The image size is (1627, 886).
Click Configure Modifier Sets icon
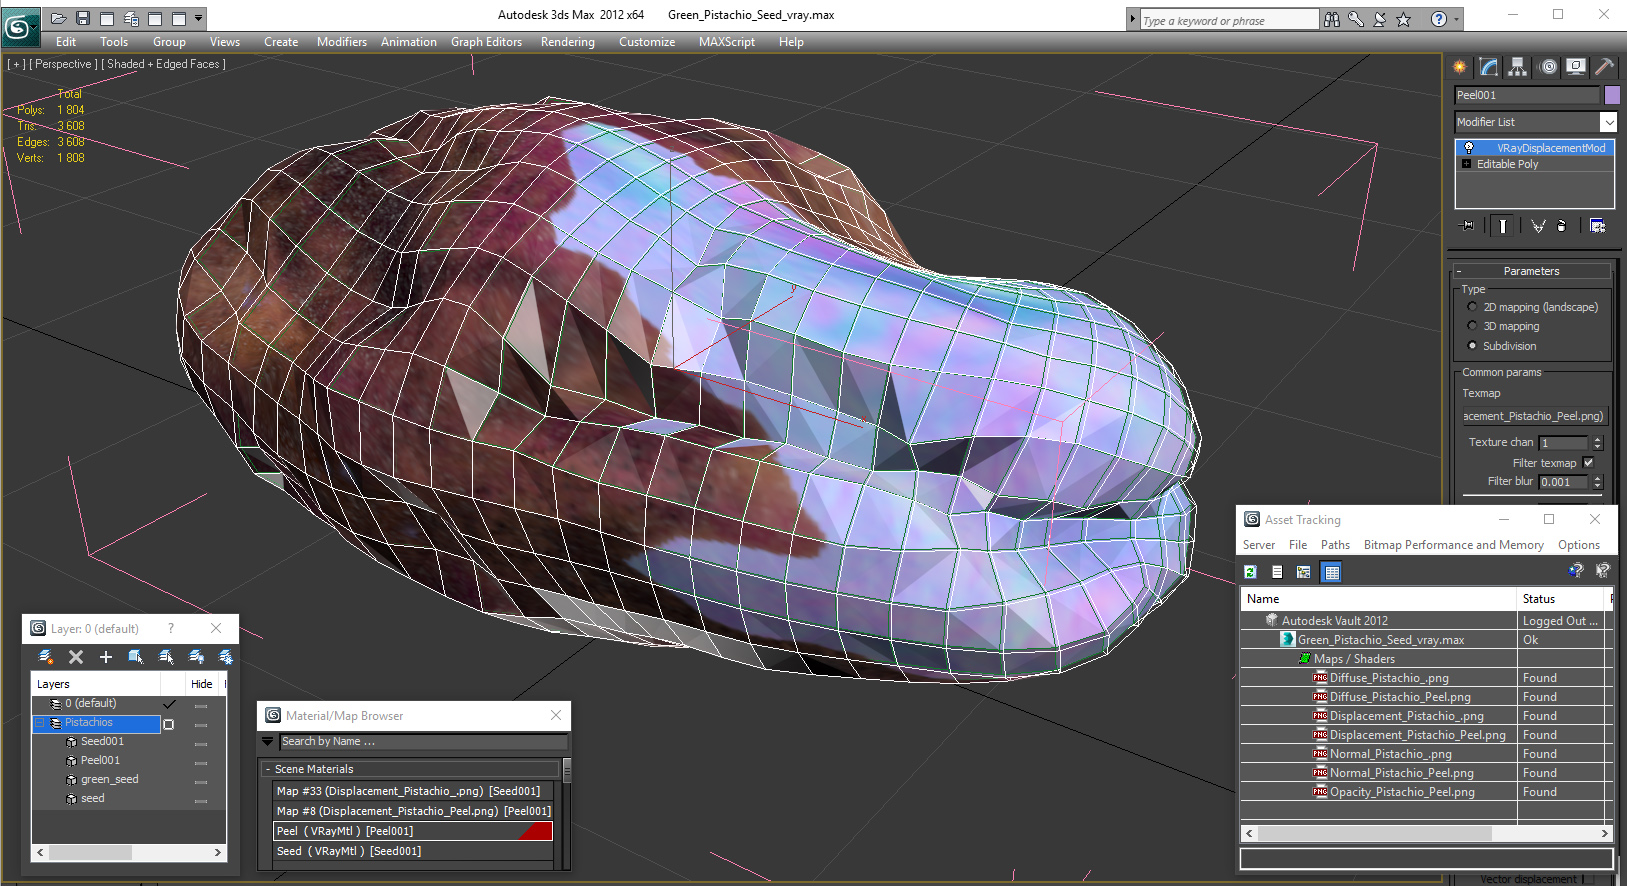1597,226
